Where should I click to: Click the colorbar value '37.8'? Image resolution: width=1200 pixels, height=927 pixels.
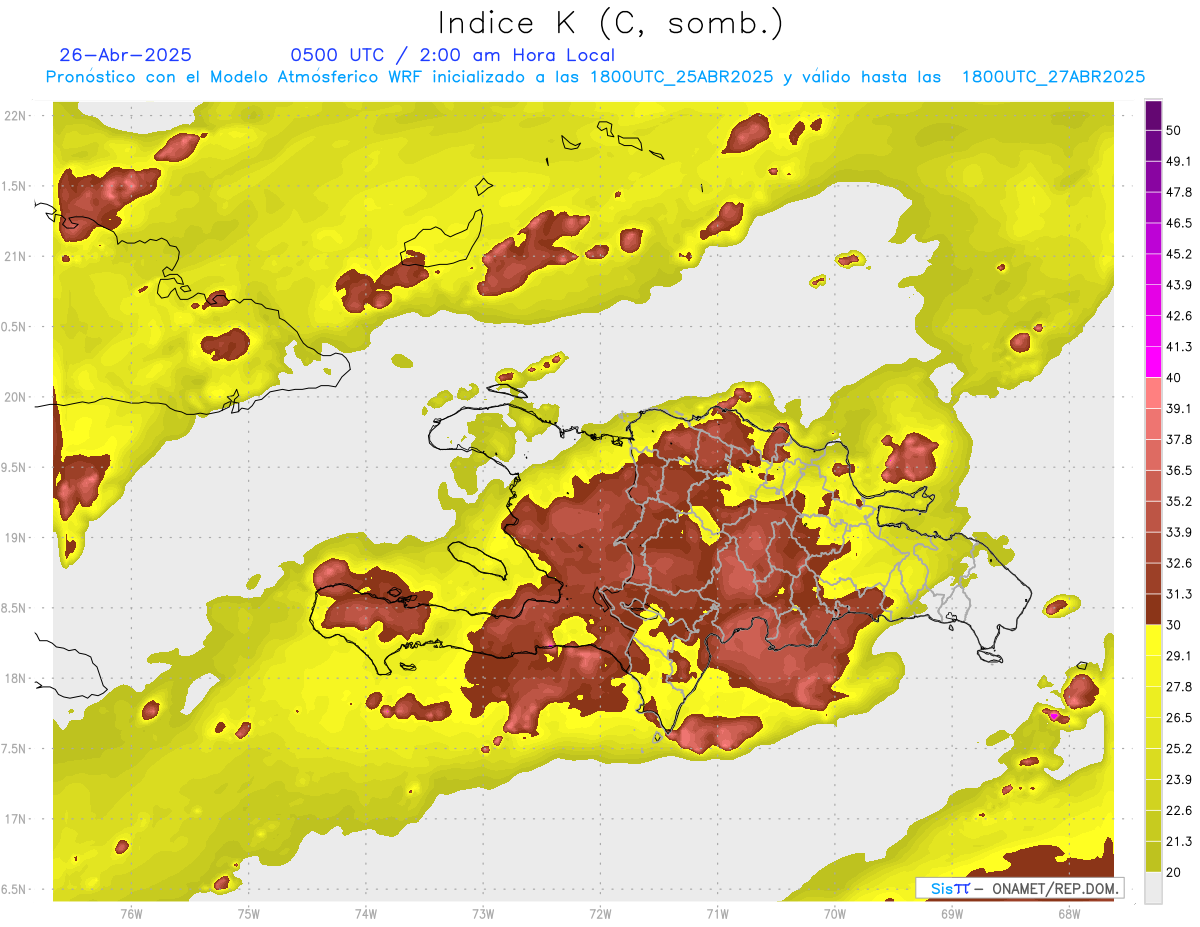point(1178,440)
